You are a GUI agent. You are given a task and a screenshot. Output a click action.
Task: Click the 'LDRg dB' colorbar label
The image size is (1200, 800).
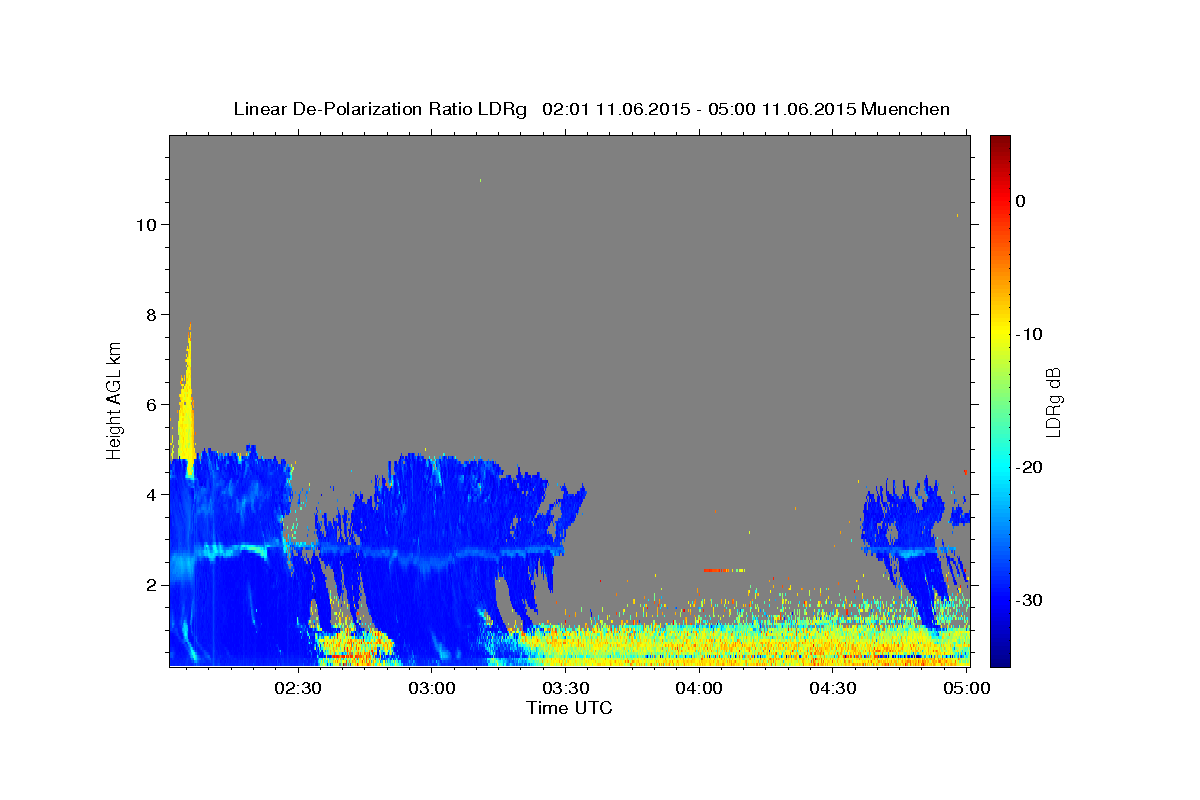(1052, 402)
